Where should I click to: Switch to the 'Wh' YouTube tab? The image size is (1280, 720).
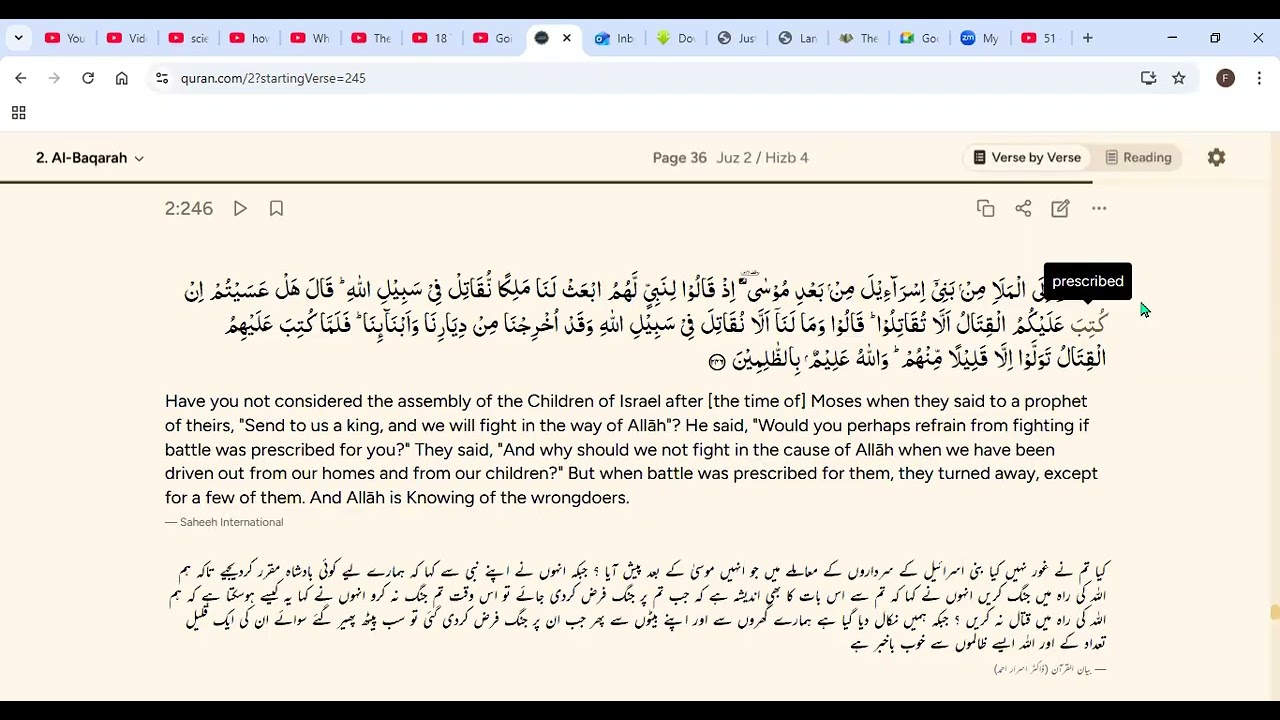click(309, 38)
